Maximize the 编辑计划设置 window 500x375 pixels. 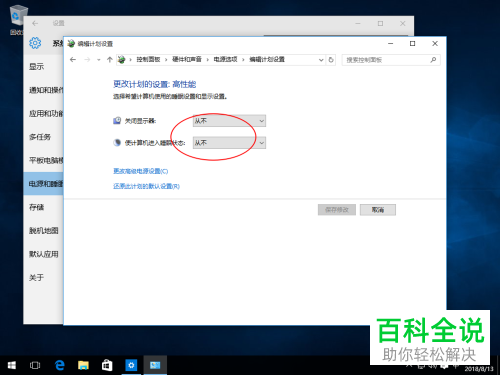412,44
